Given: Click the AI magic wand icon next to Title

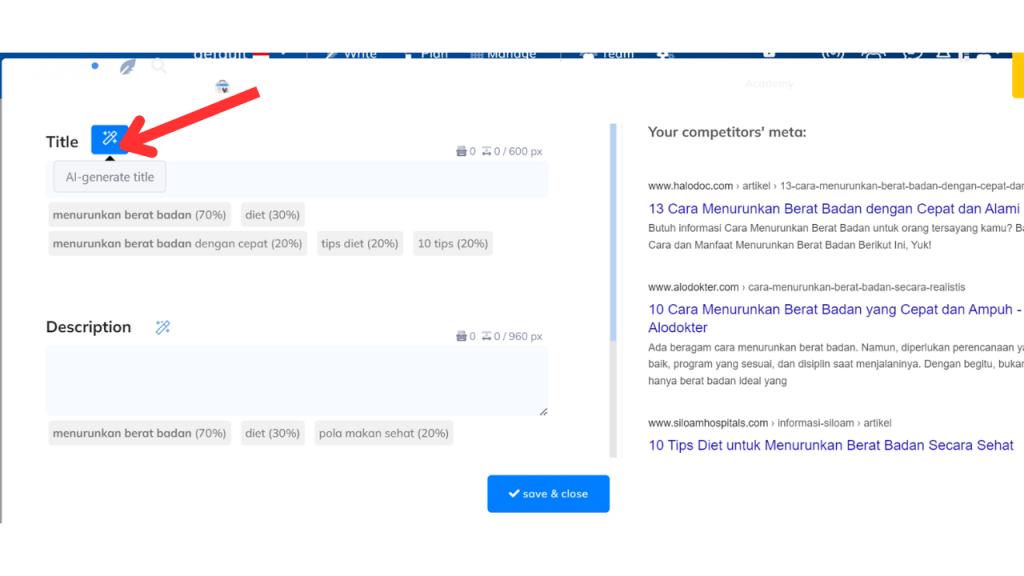Looking at the screenshot, I should (x=109, y=139).
